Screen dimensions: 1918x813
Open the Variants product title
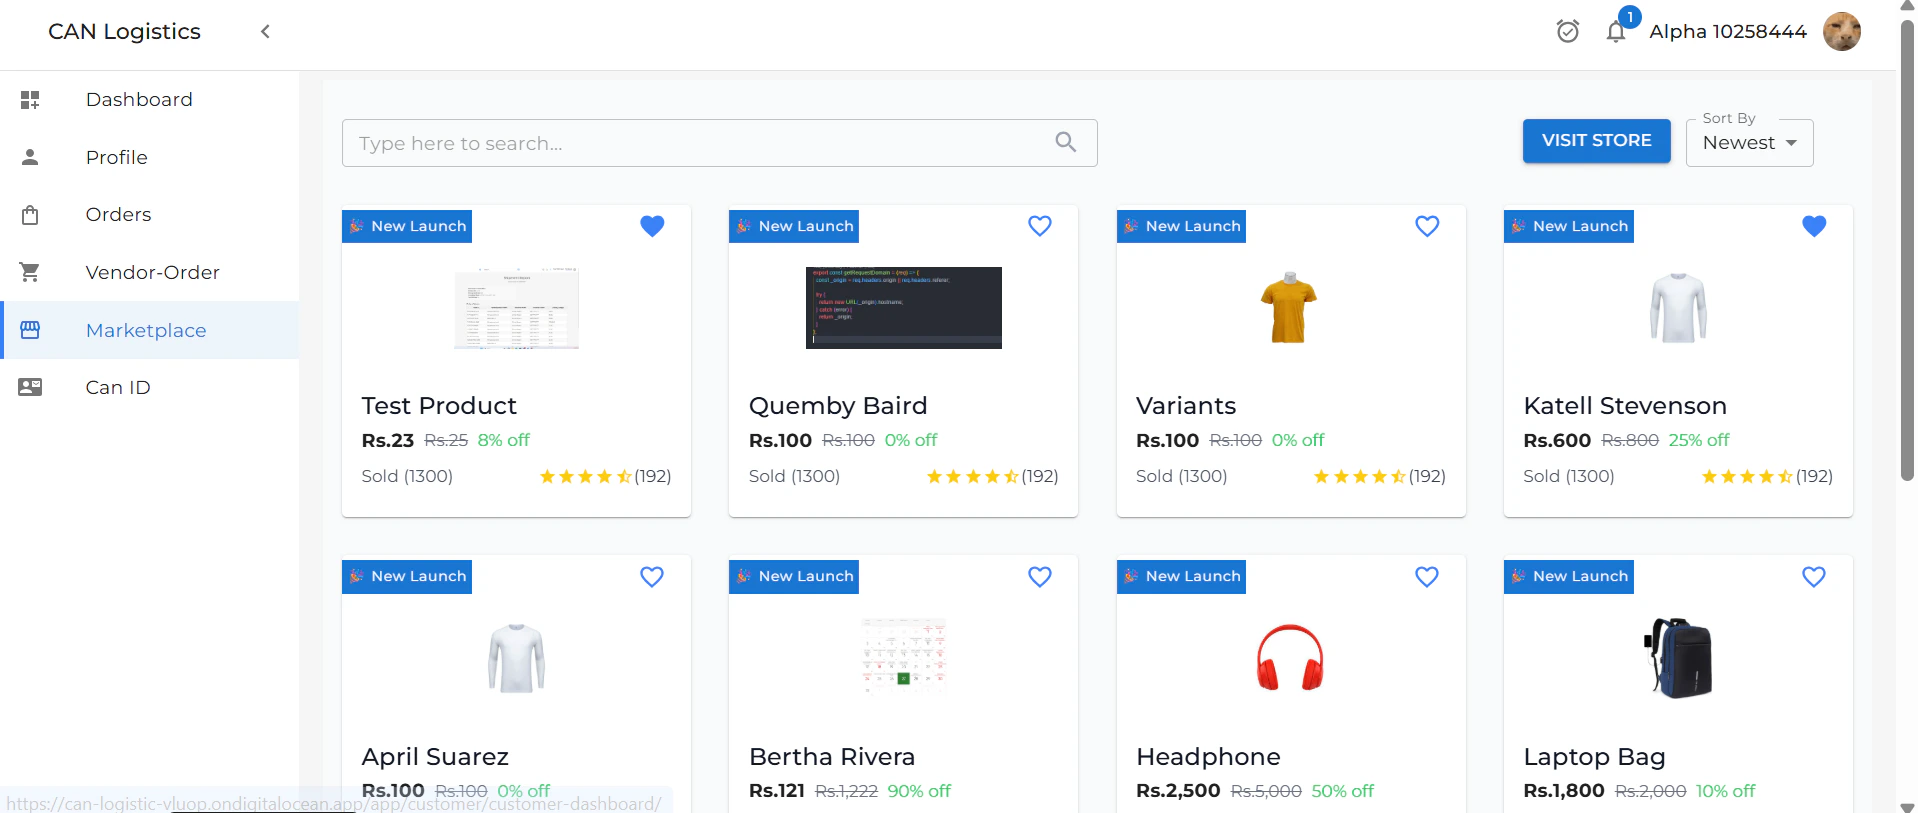pos(1186,406)
